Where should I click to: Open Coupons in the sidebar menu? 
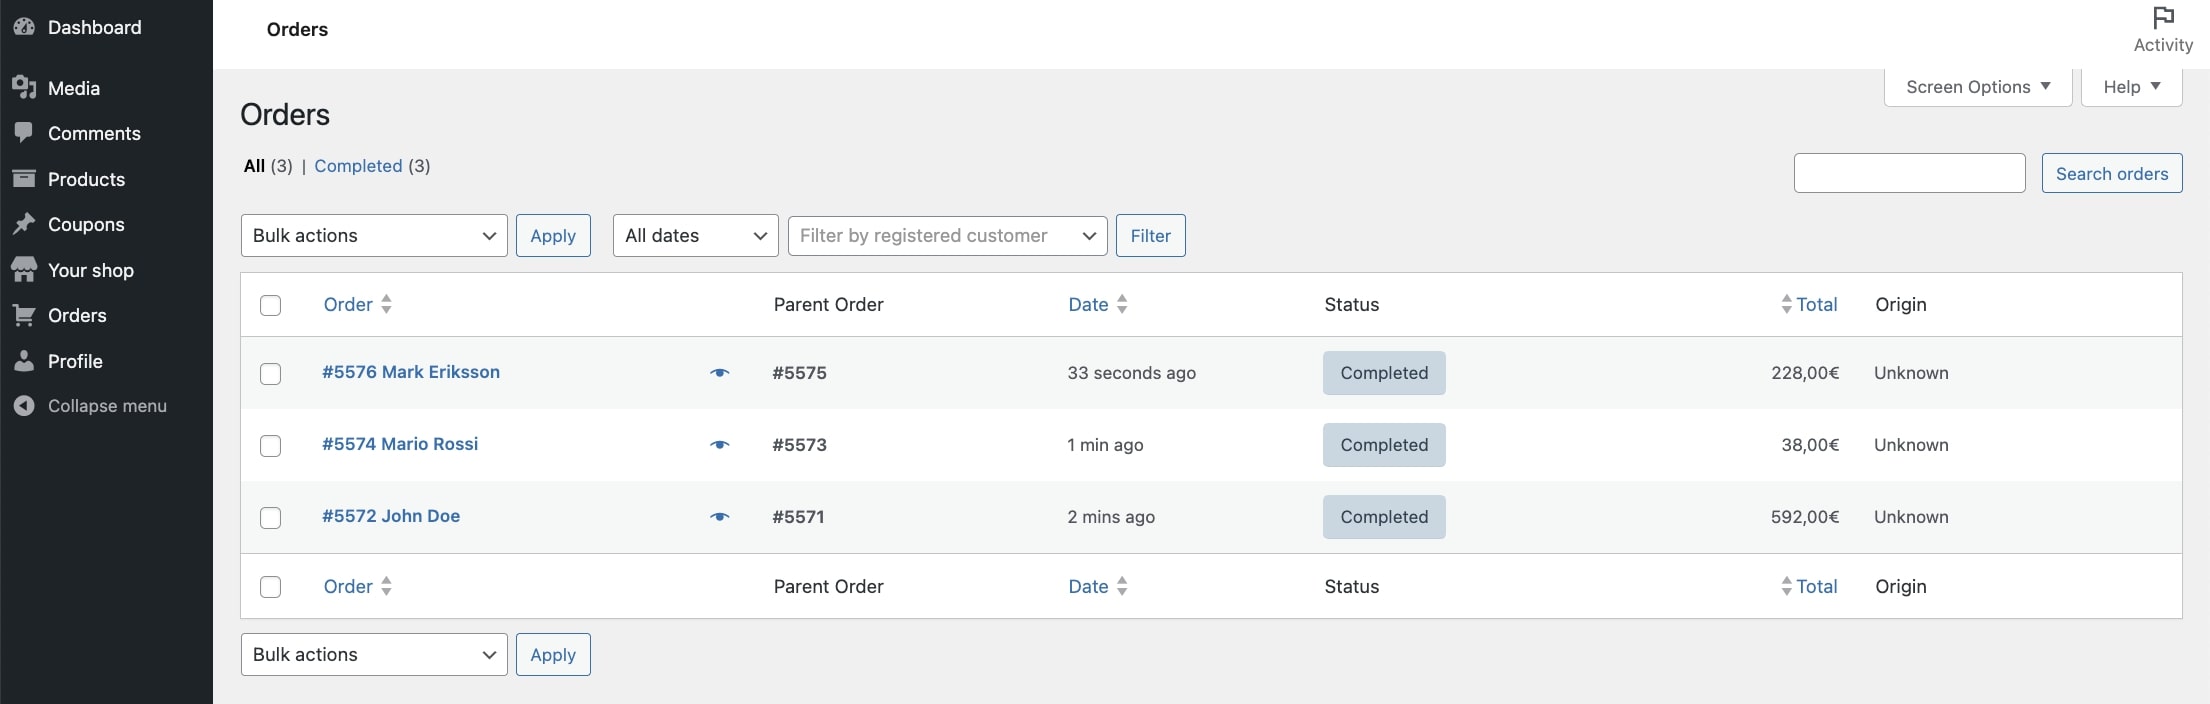pyautogui.click(x=86, y=225)
